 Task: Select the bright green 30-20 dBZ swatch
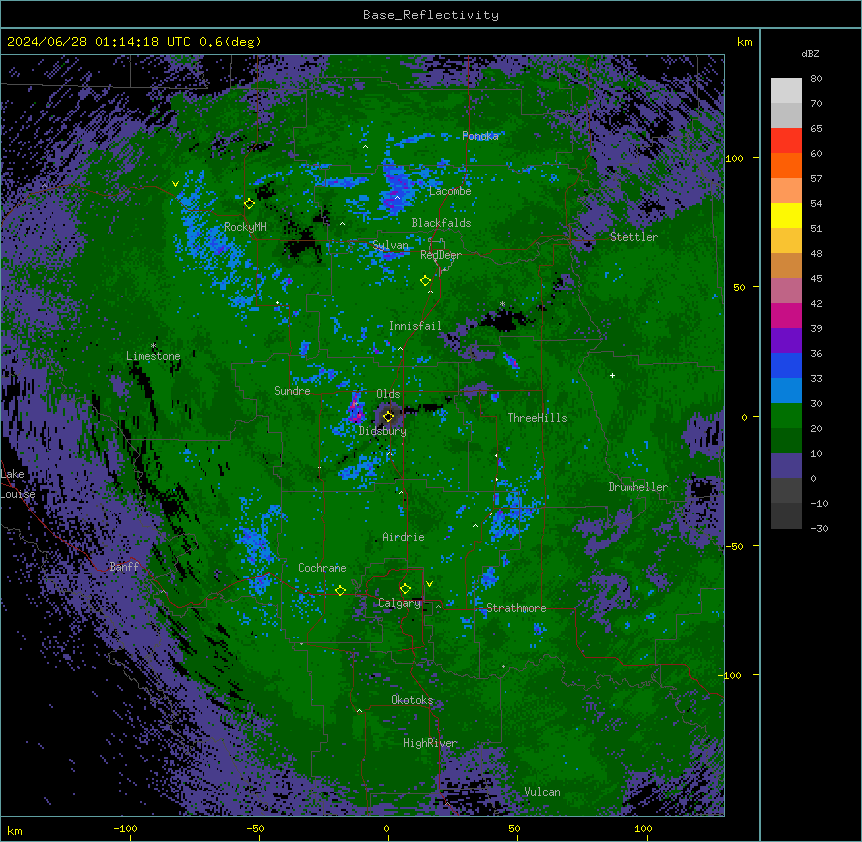coord(786,416)
